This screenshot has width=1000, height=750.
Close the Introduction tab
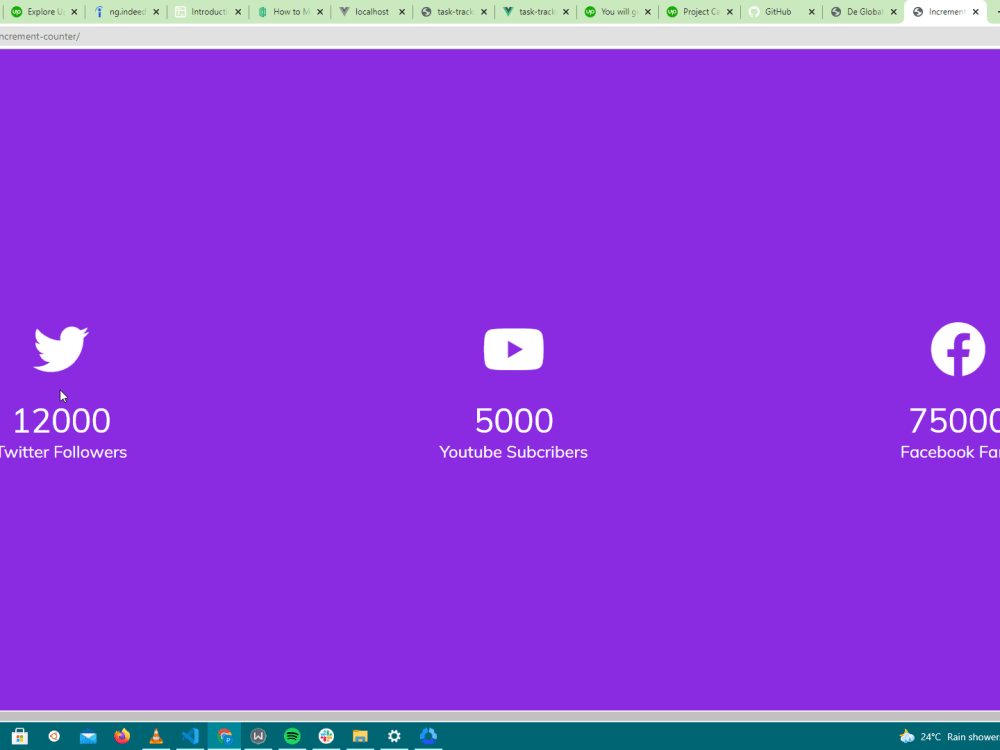pyautogui.click(x=238, y=11)
